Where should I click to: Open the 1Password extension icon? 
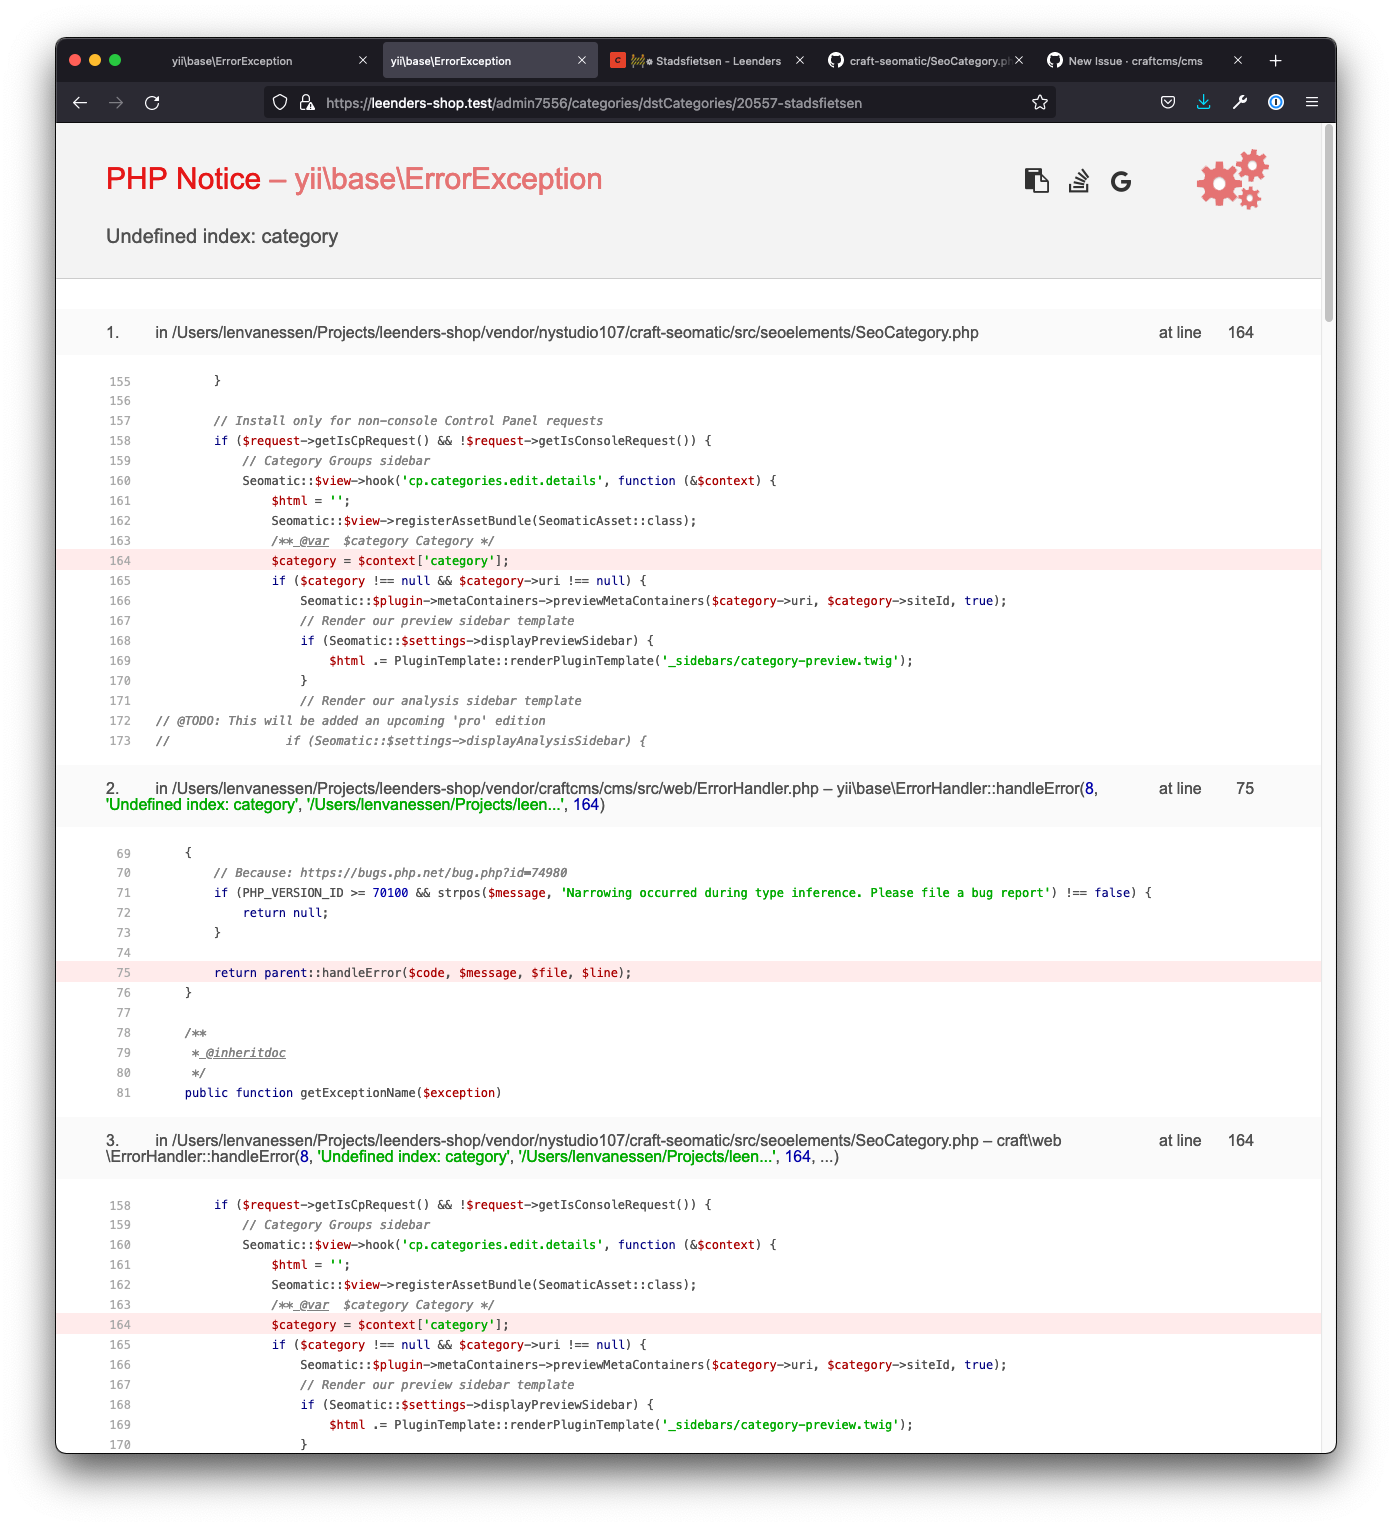point(1276,102)
